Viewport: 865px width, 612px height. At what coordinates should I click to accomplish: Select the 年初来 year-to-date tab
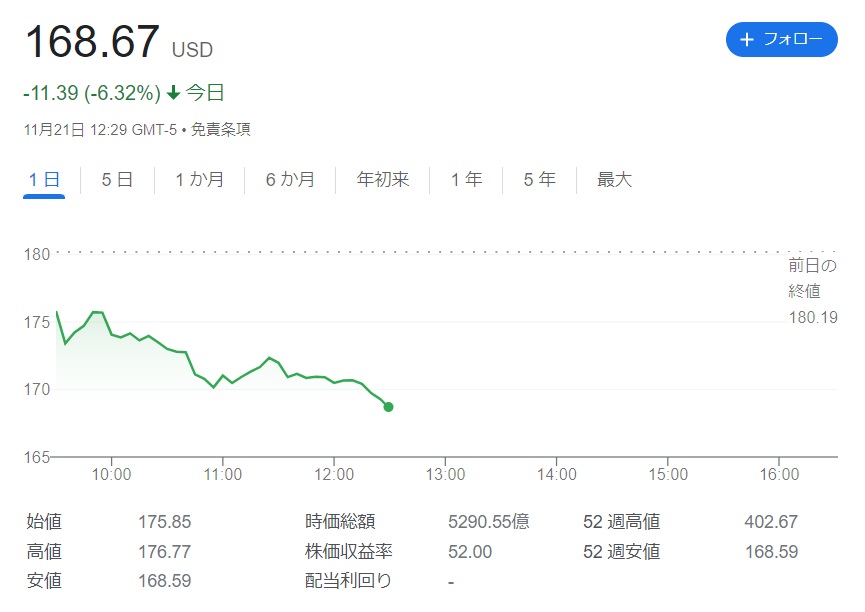(383, 180)
